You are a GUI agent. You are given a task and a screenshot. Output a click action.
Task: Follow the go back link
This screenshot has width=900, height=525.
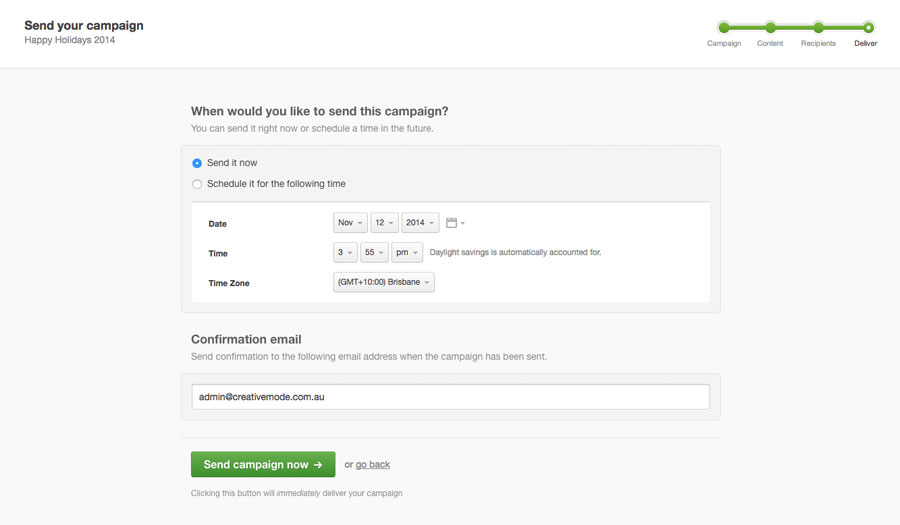(373, 465)
